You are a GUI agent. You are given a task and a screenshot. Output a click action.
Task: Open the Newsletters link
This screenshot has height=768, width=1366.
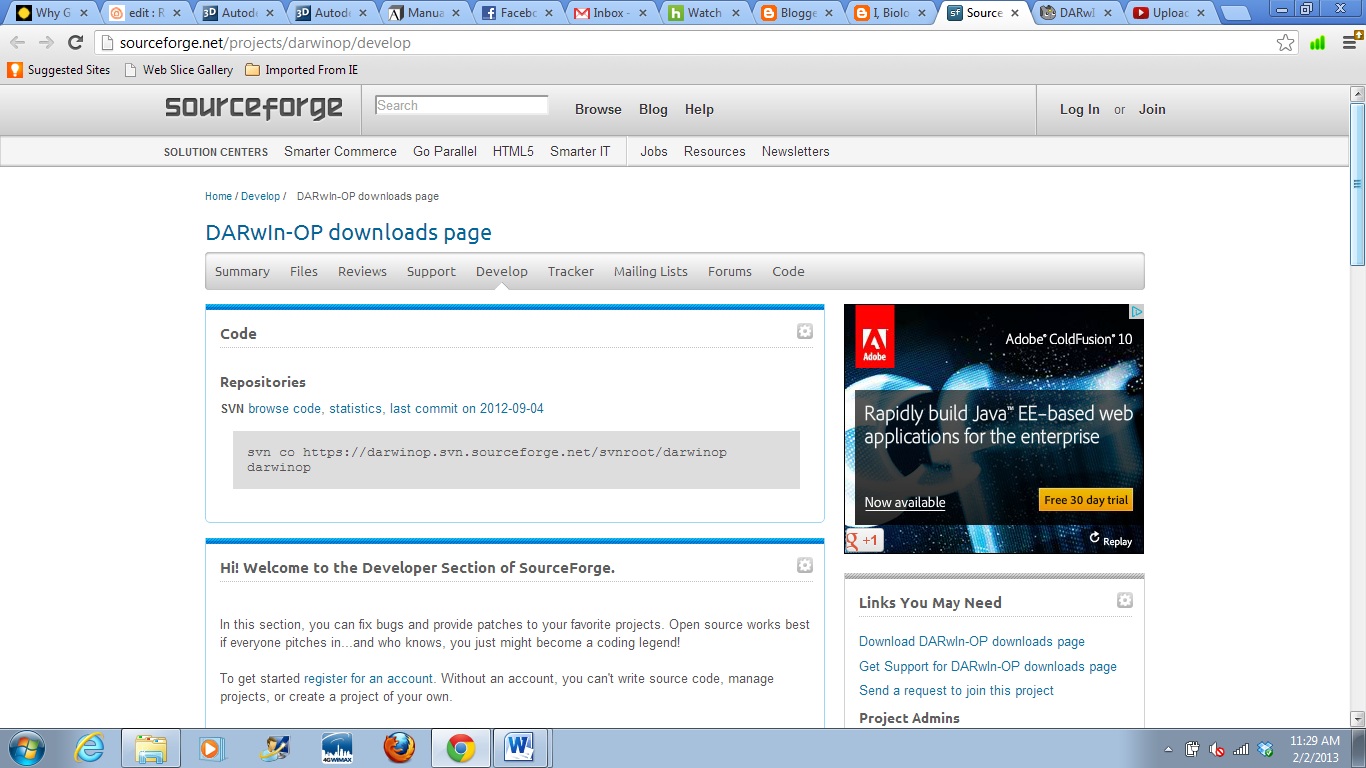click(795, 151)
